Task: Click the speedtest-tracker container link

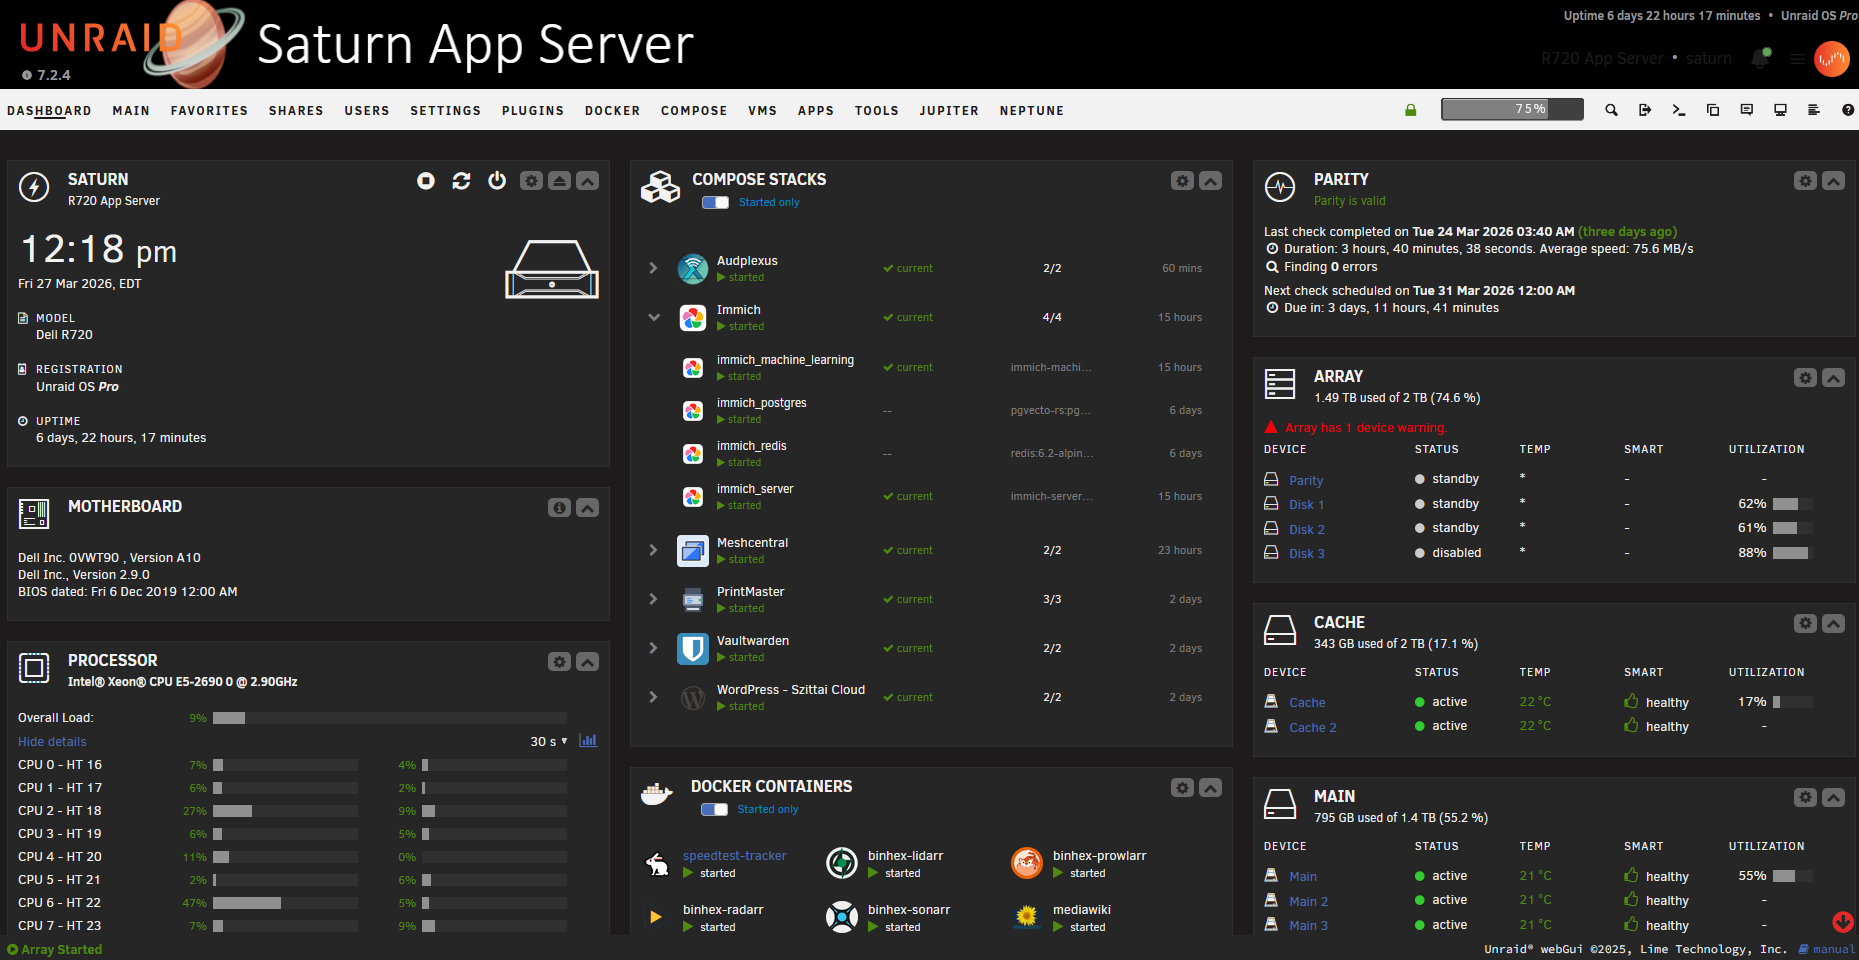Action: (x=735, y=856)
